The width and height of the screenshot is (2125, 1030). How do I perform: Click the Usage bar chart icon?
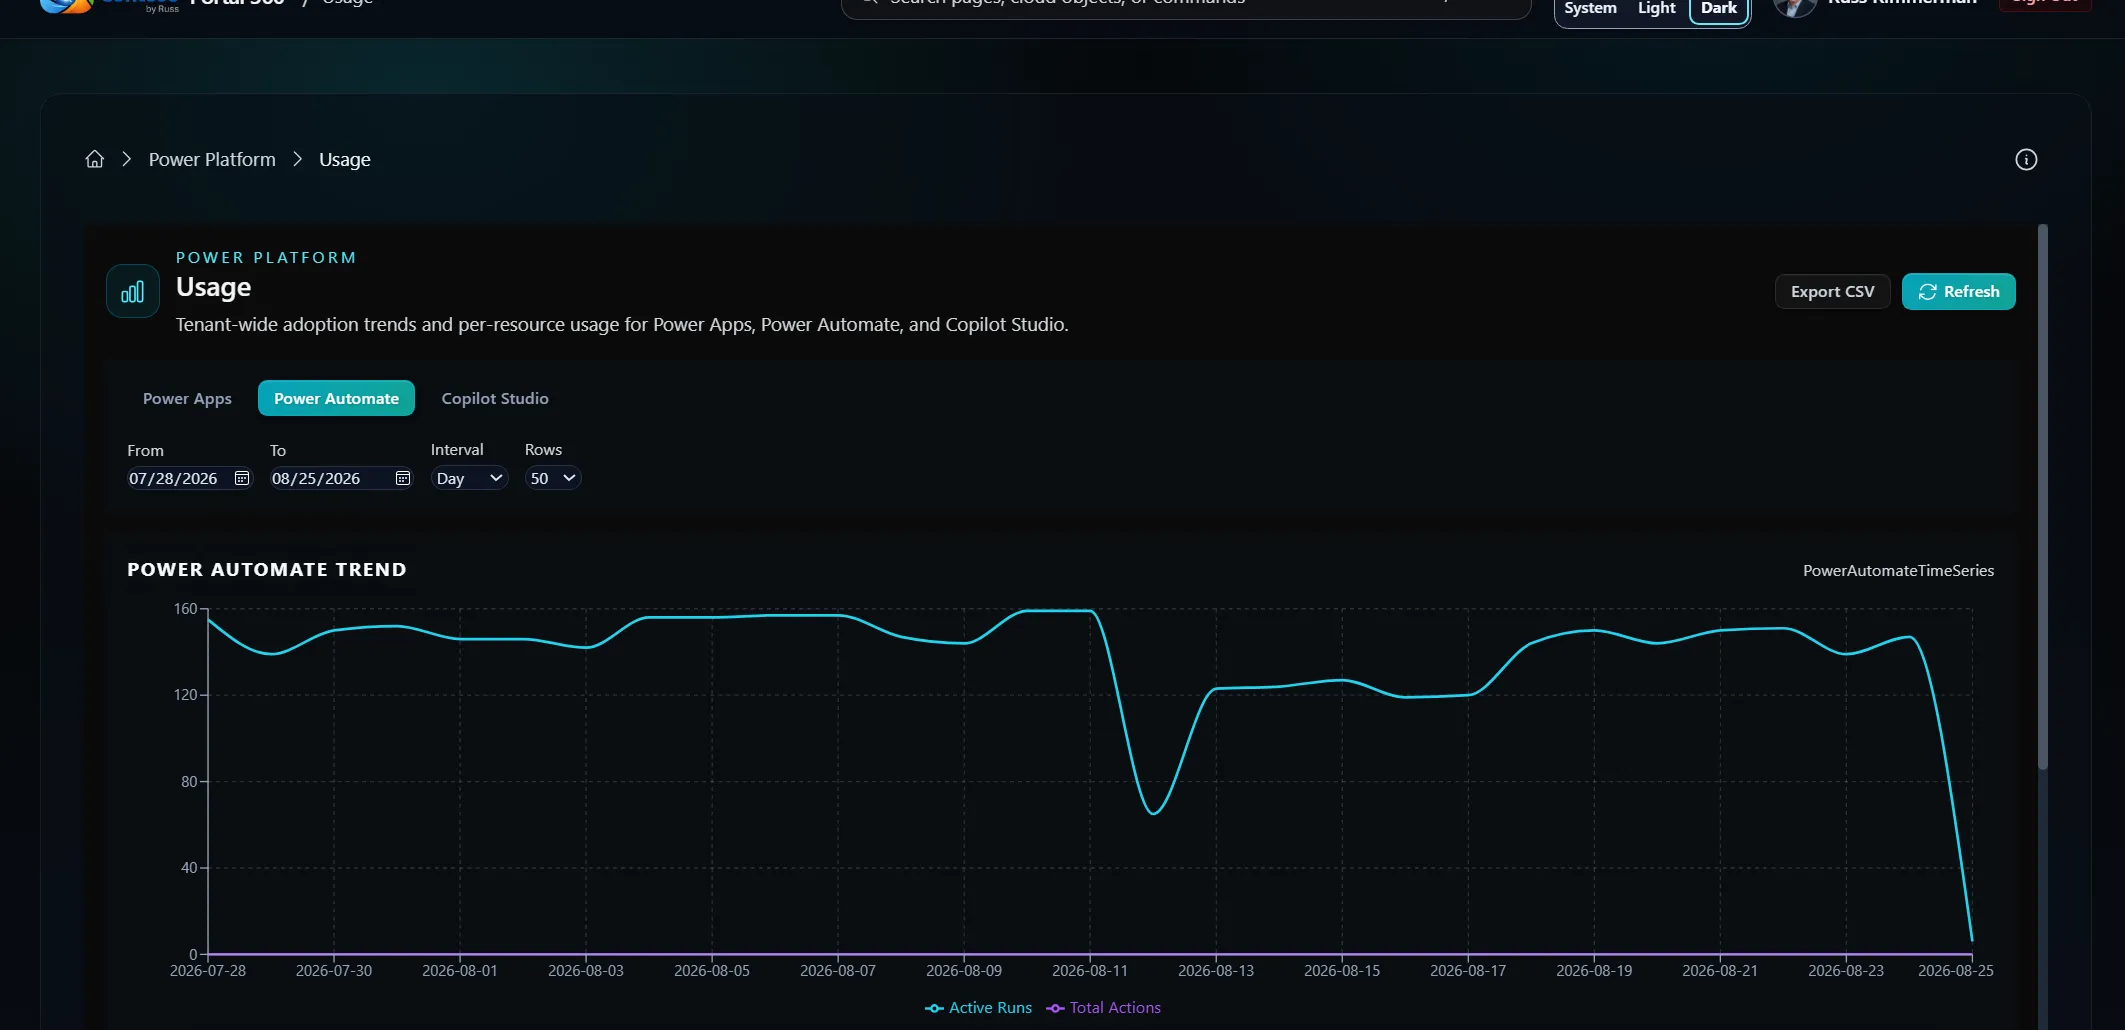click(133, 291)
